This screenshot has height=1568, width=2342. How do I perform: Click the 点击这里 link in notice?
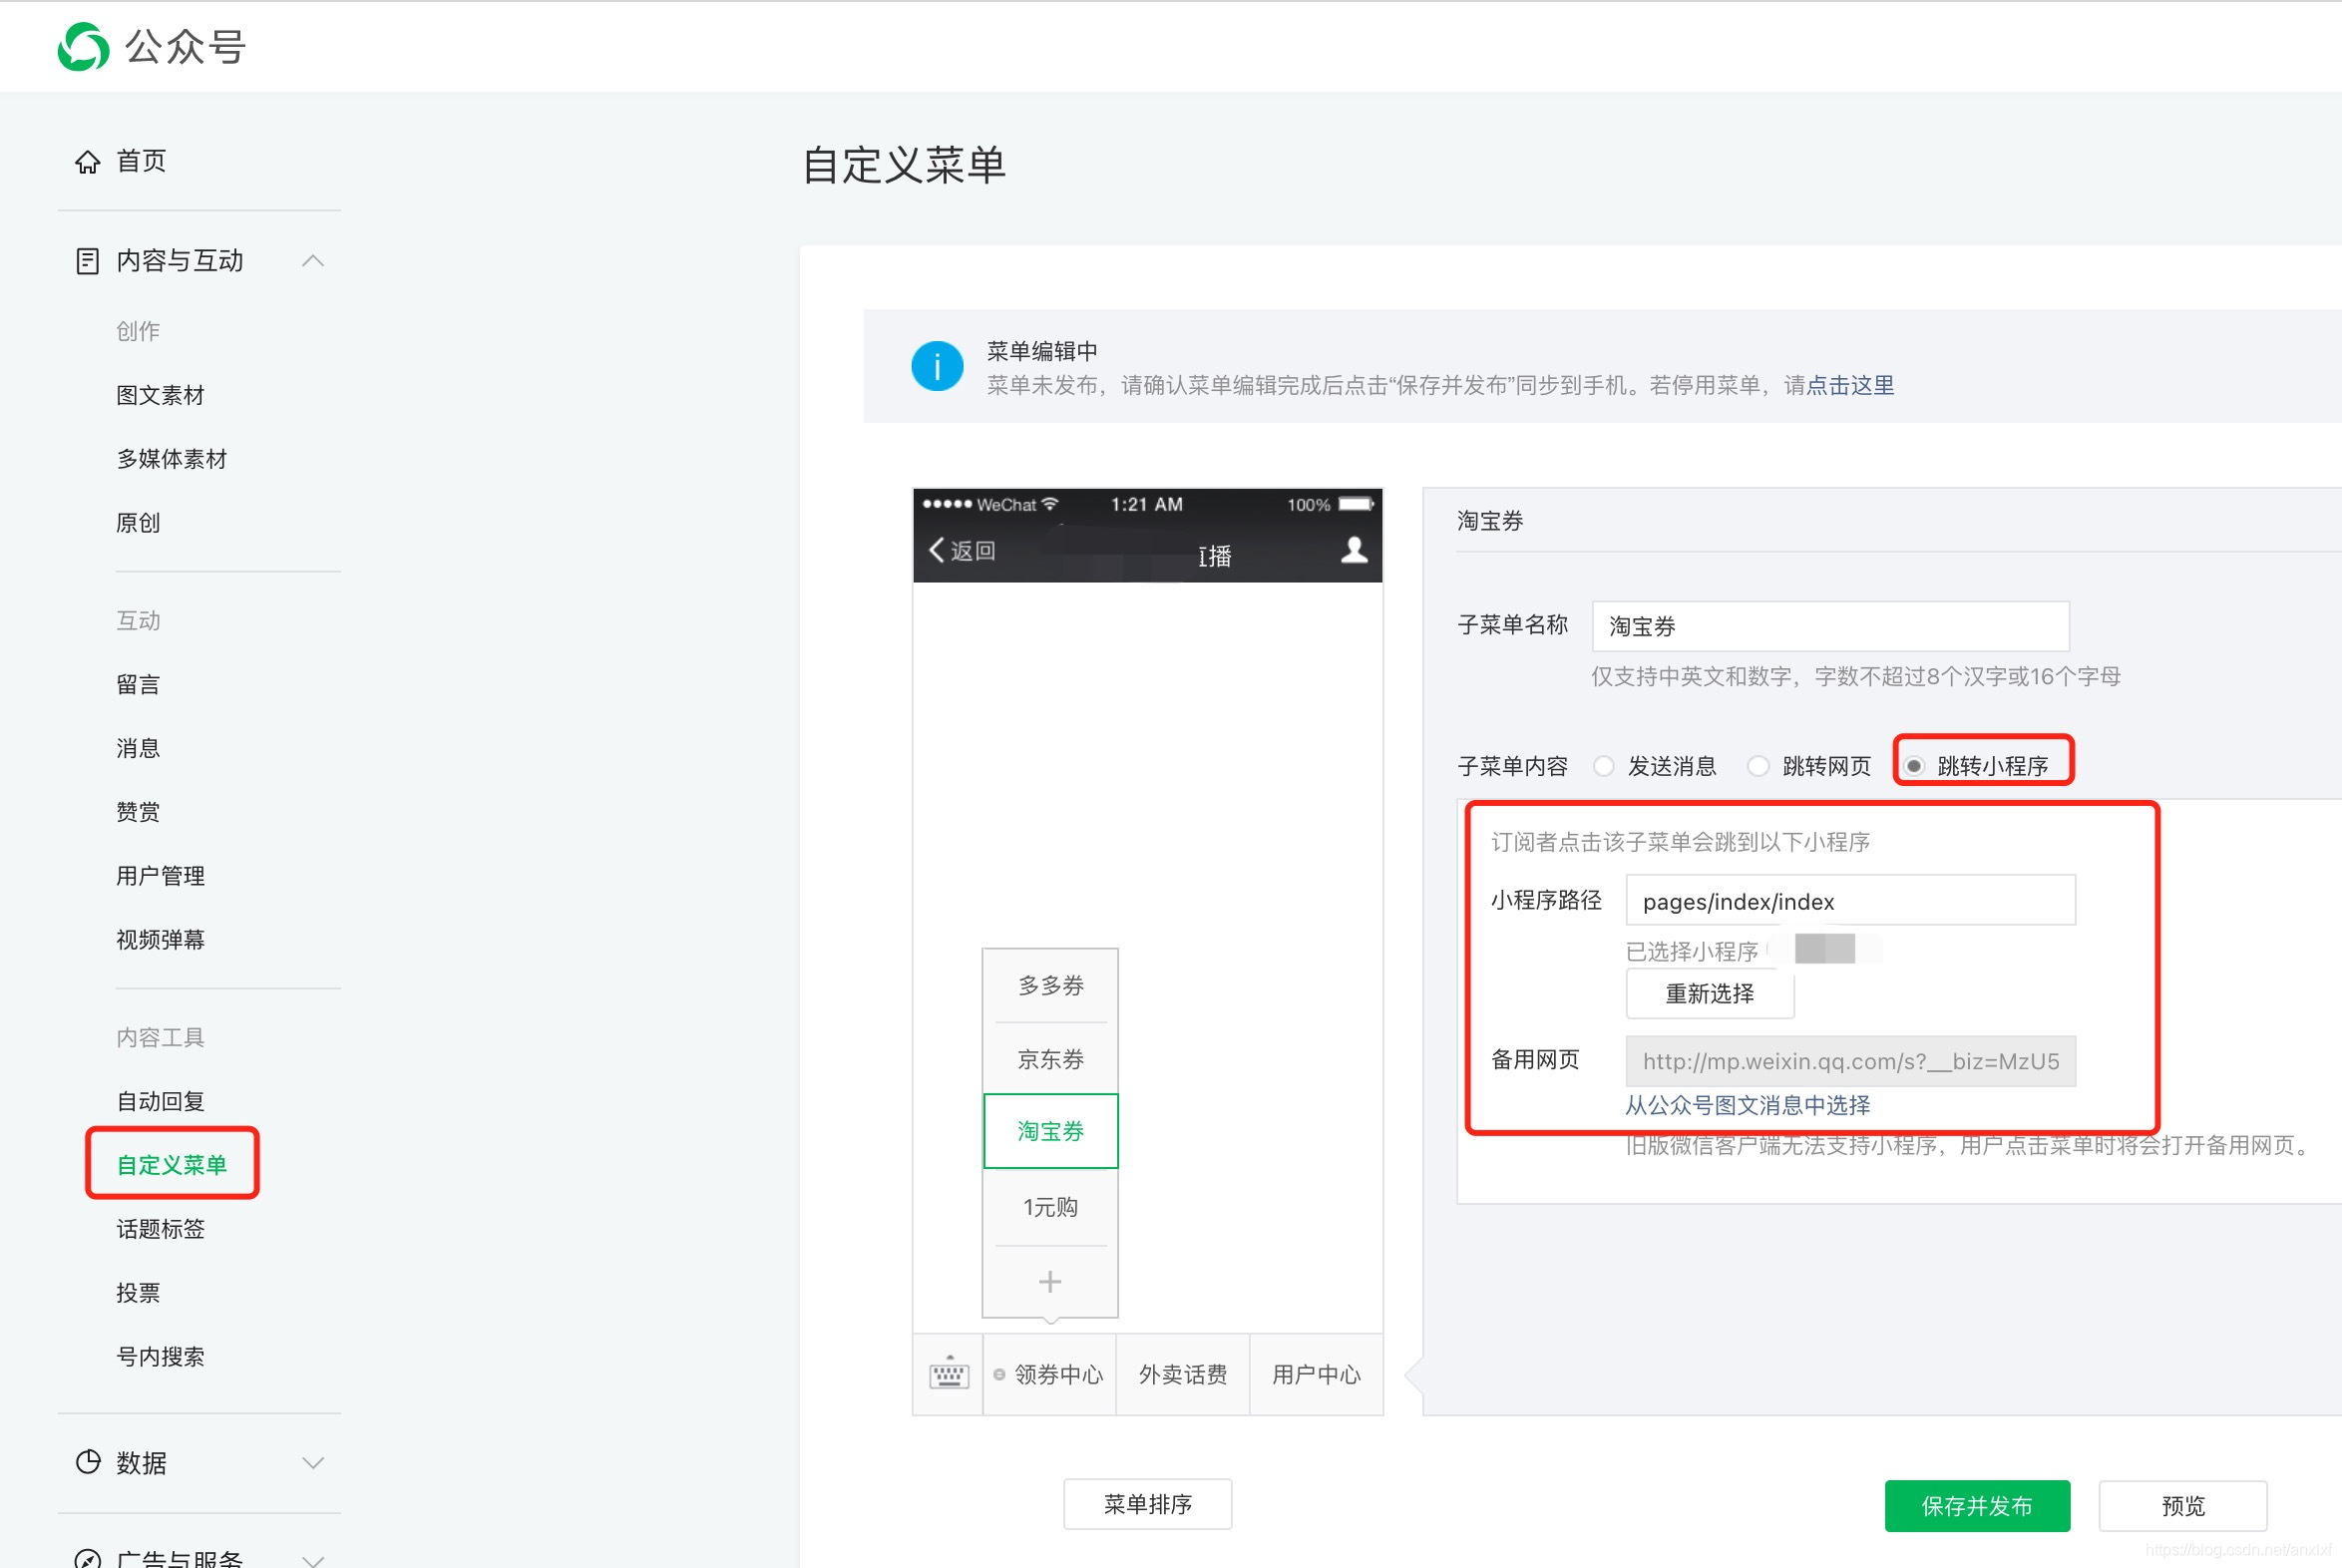(x=1850, y=385)
